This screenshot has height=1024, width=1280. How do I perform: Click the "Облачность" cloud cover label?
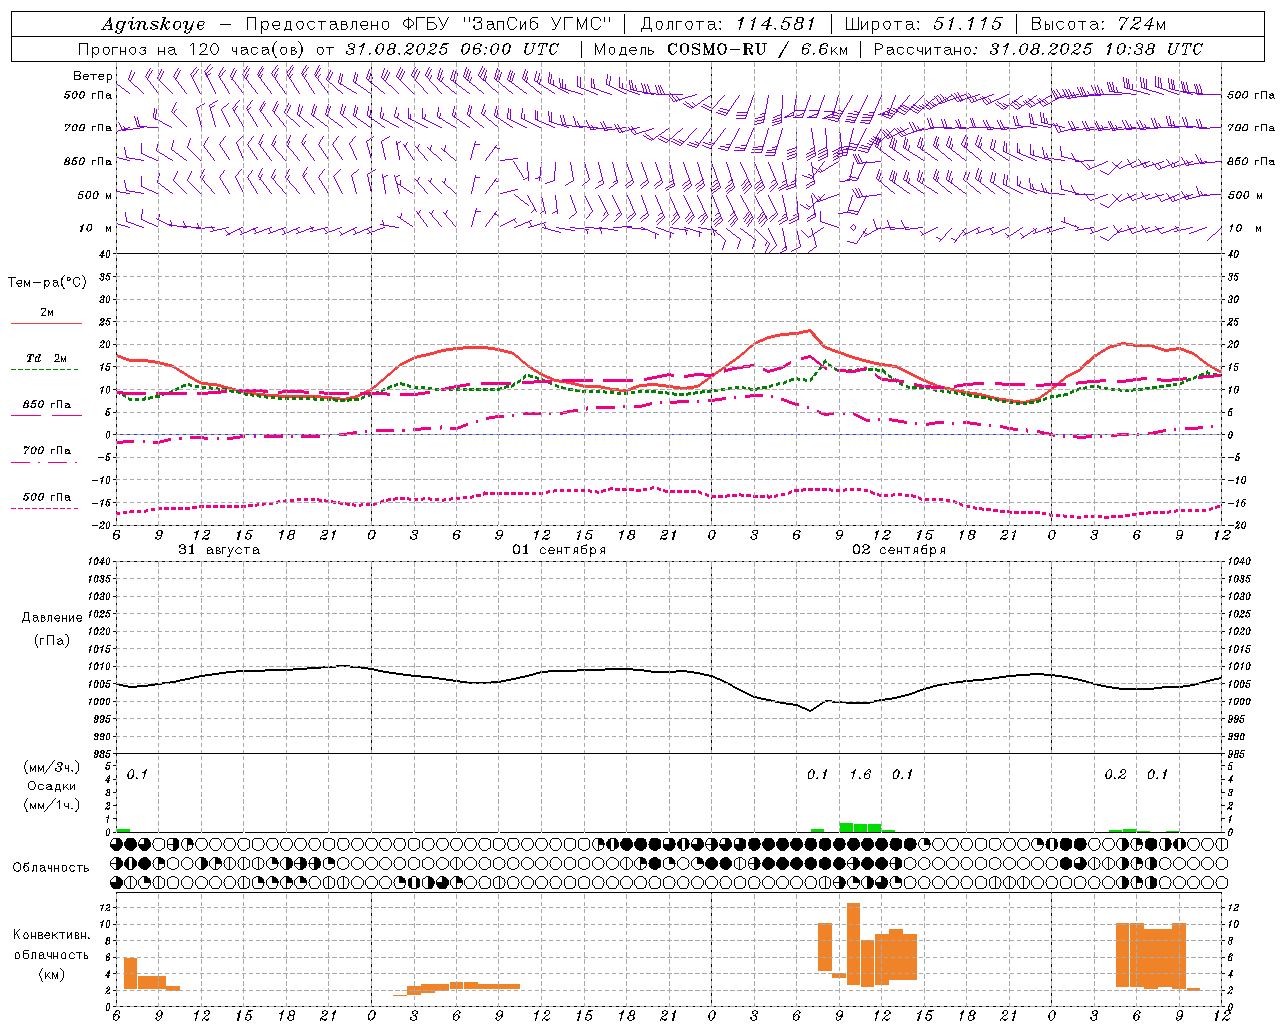click(x=51, y=867)
